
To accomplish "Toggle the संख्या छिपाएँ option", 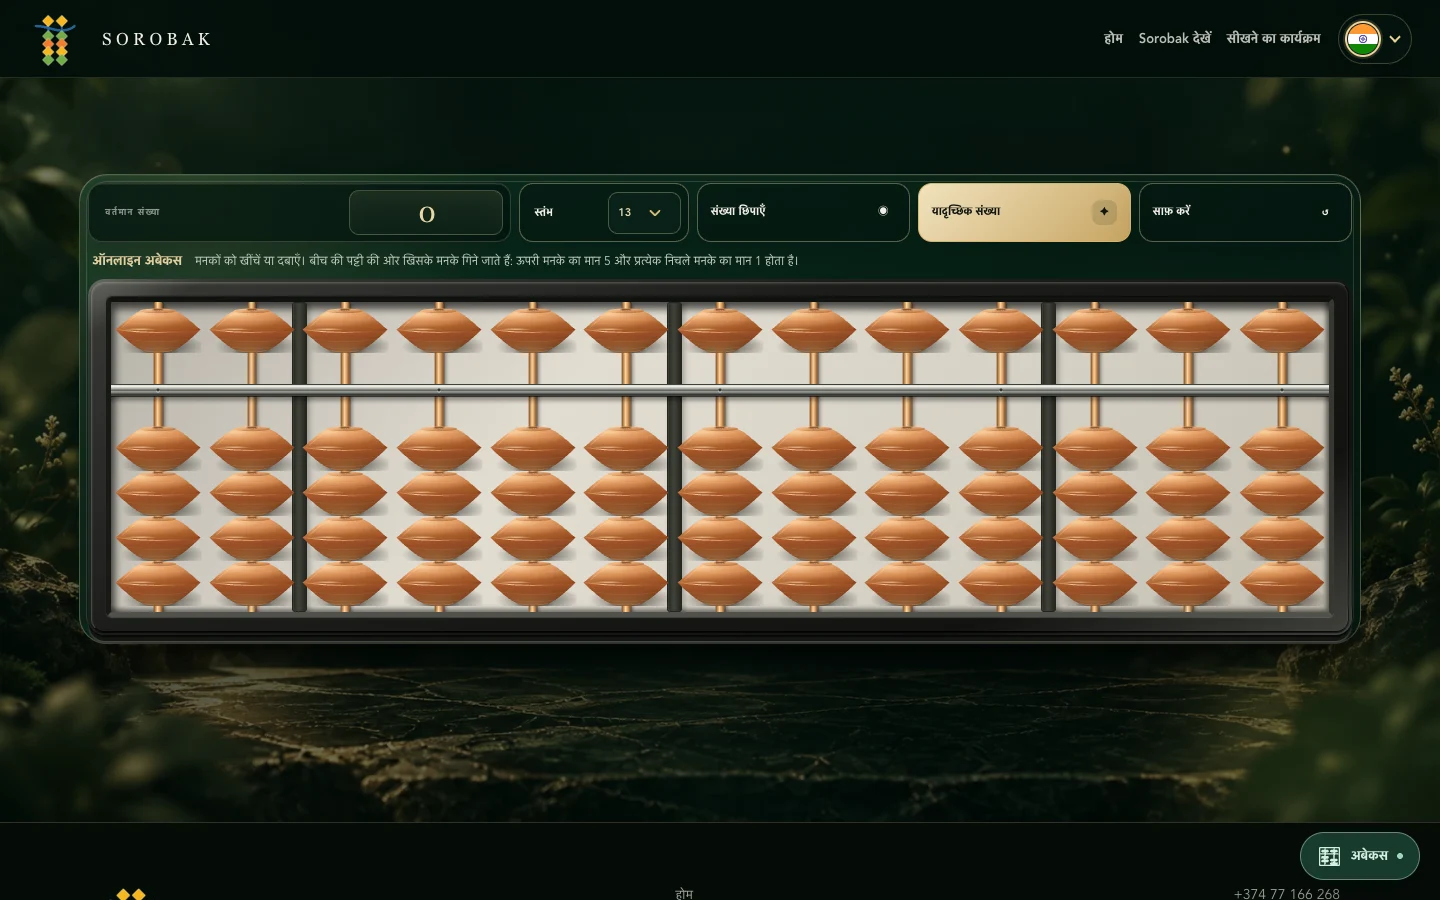I will click(x=803, y=212).
